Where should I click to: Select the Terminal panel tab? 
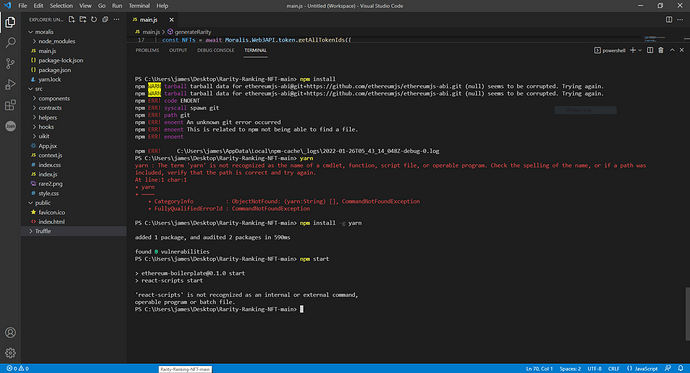(x=255, y=50)
